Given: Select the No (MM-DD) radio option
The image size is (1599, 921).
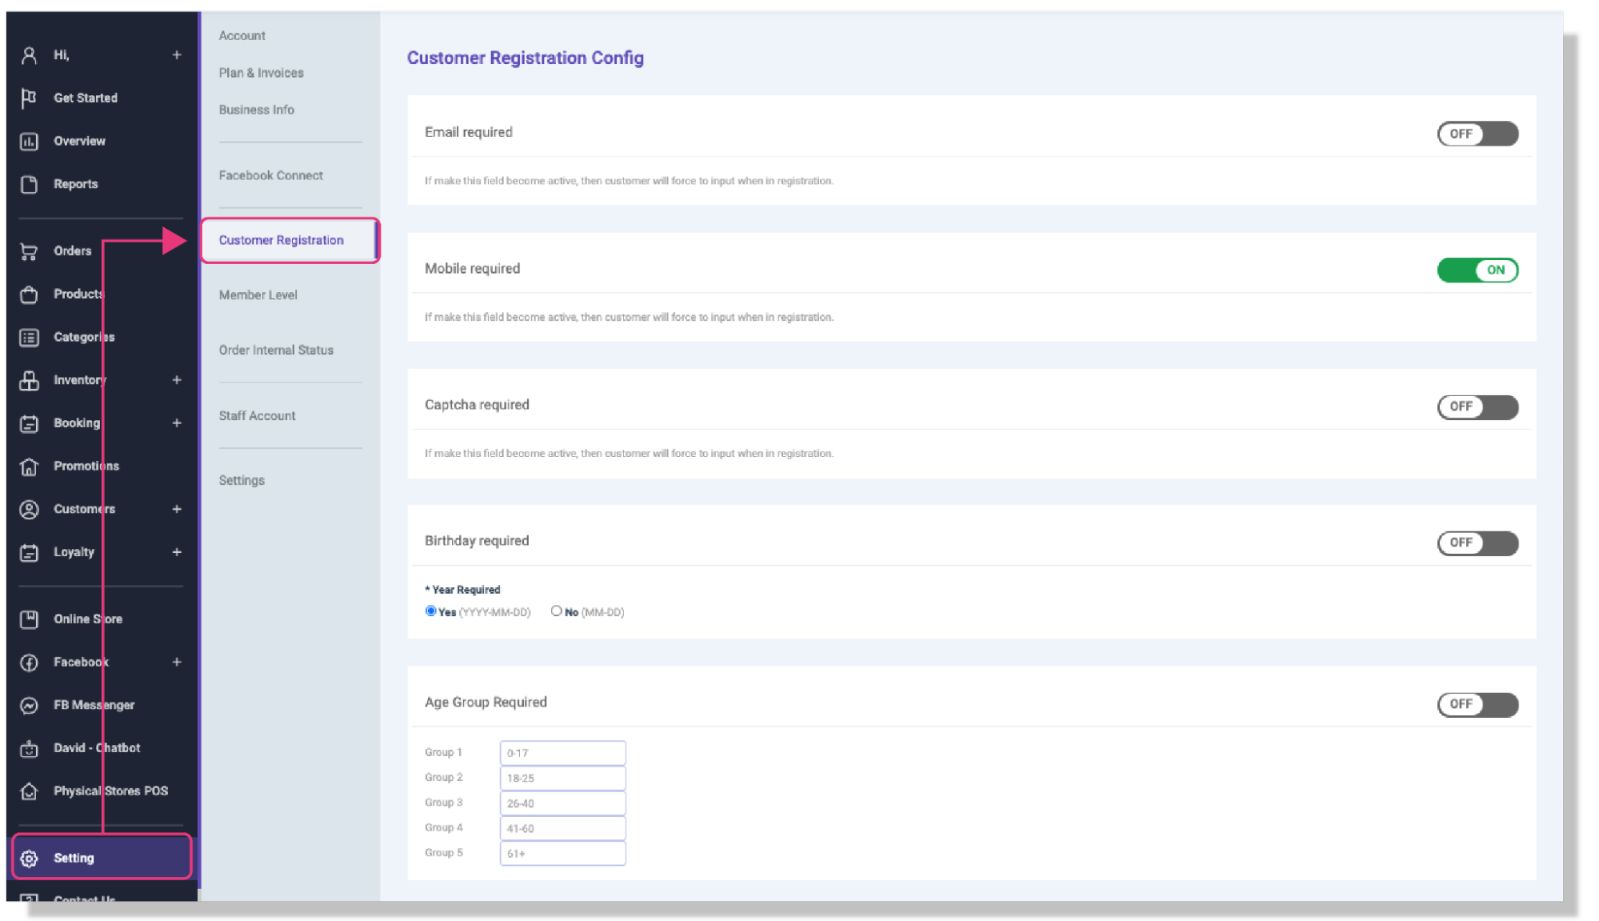Looking at the screenshot, I should click(x=556, y=611).
